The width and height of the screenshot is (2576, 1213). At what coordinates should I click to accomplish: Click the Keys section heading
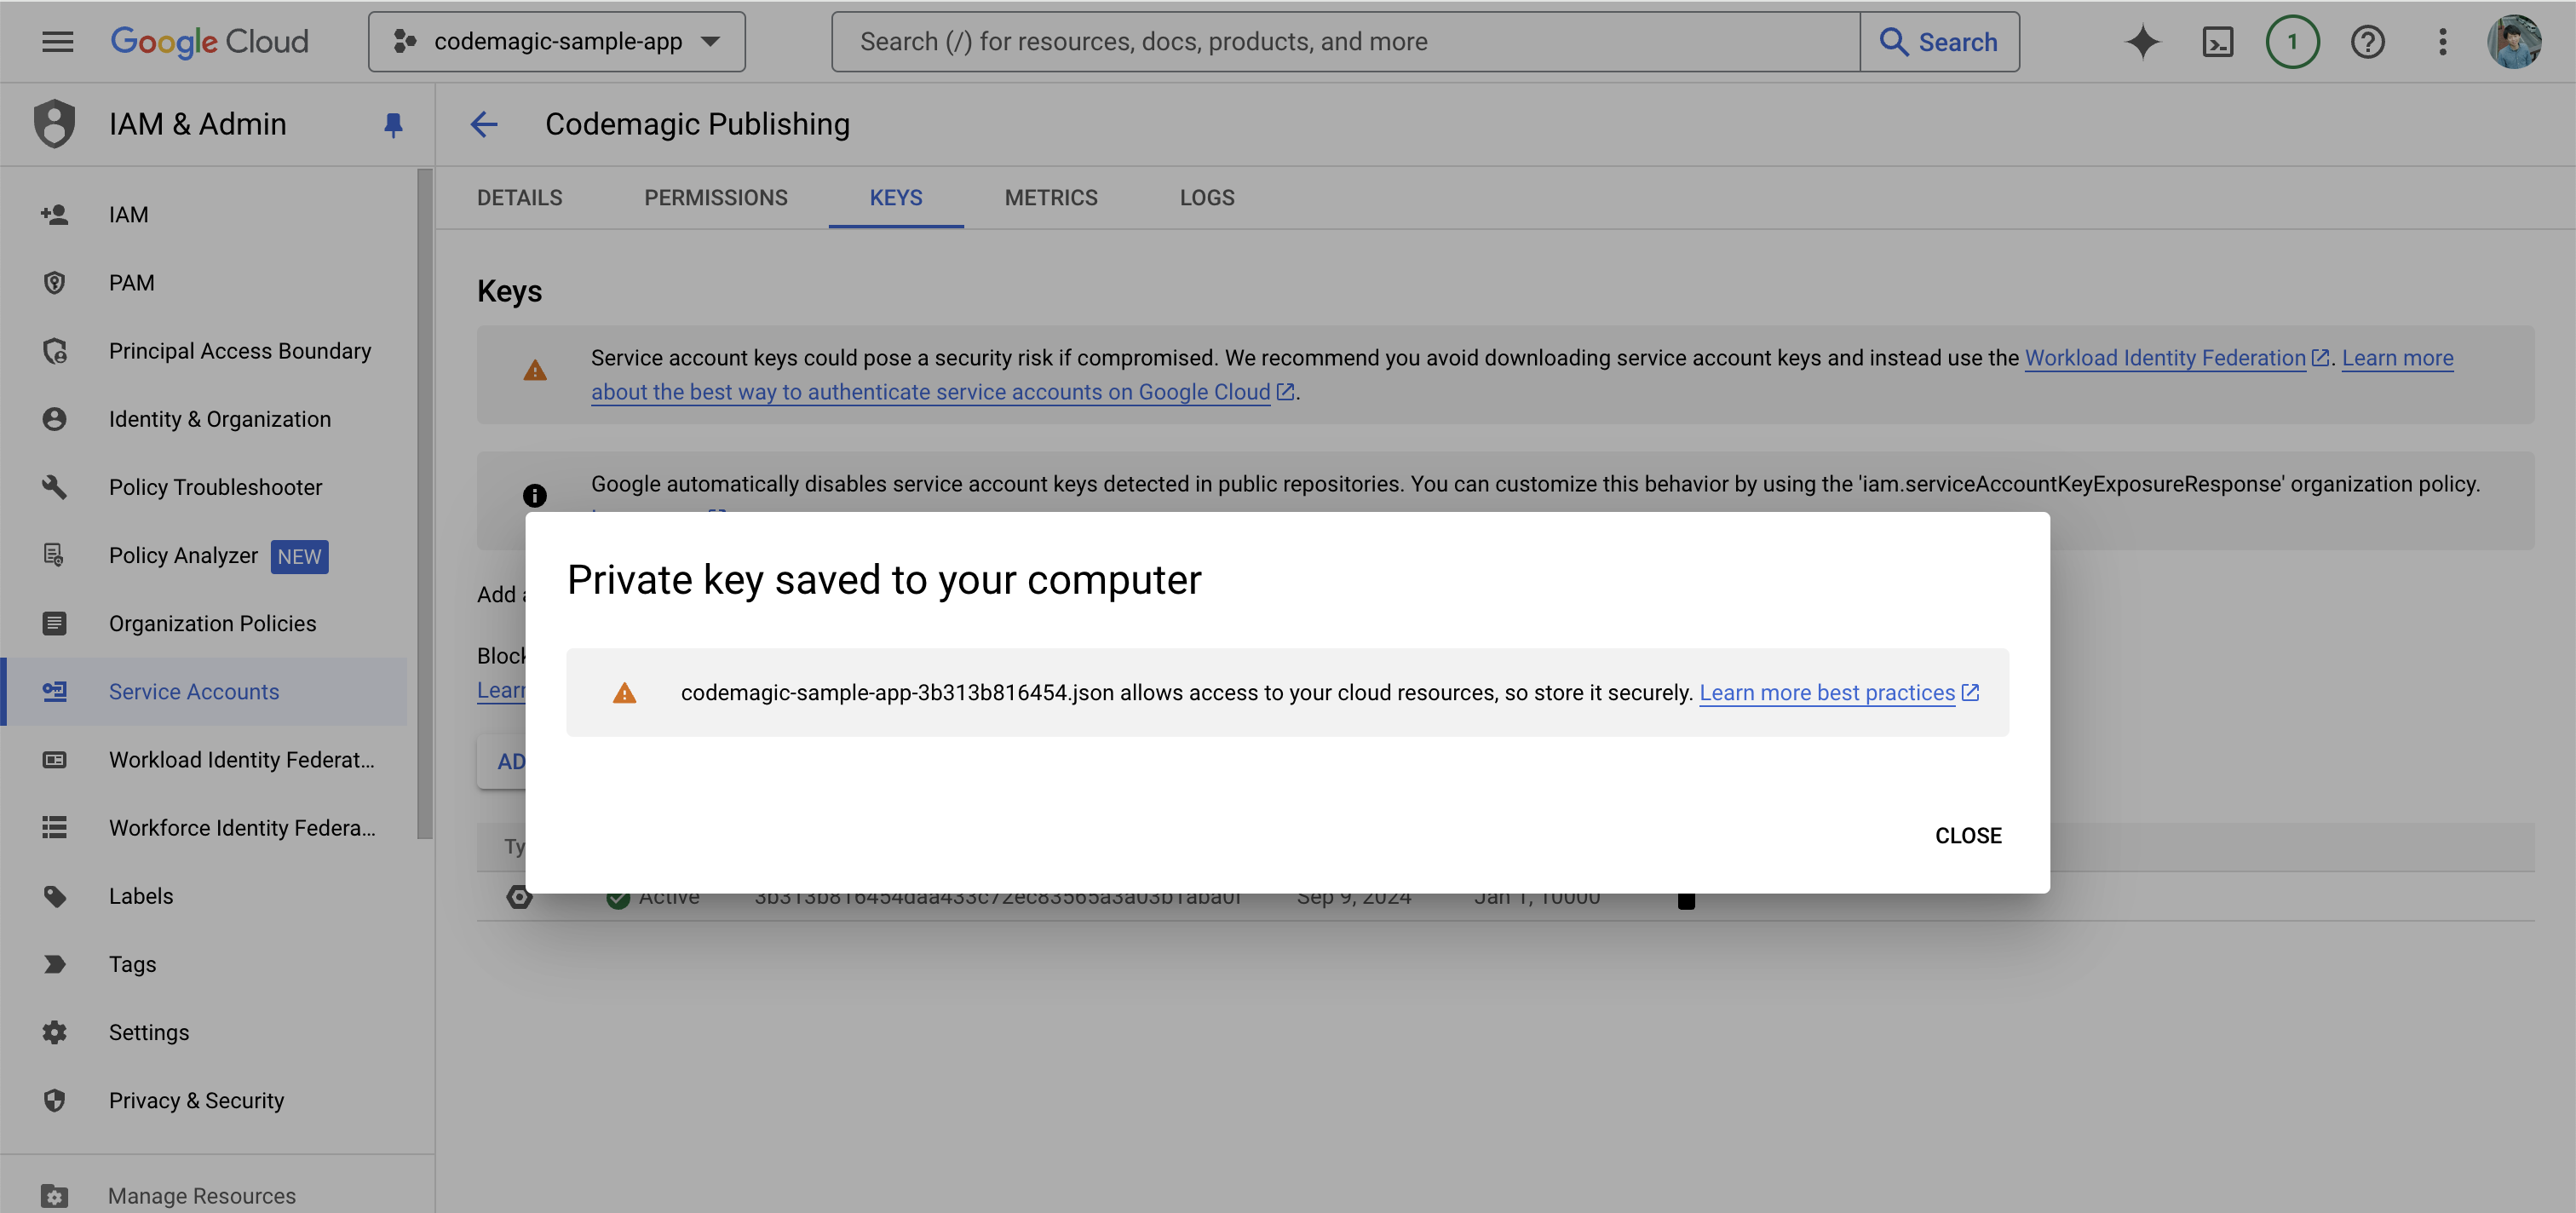point(509,291)
